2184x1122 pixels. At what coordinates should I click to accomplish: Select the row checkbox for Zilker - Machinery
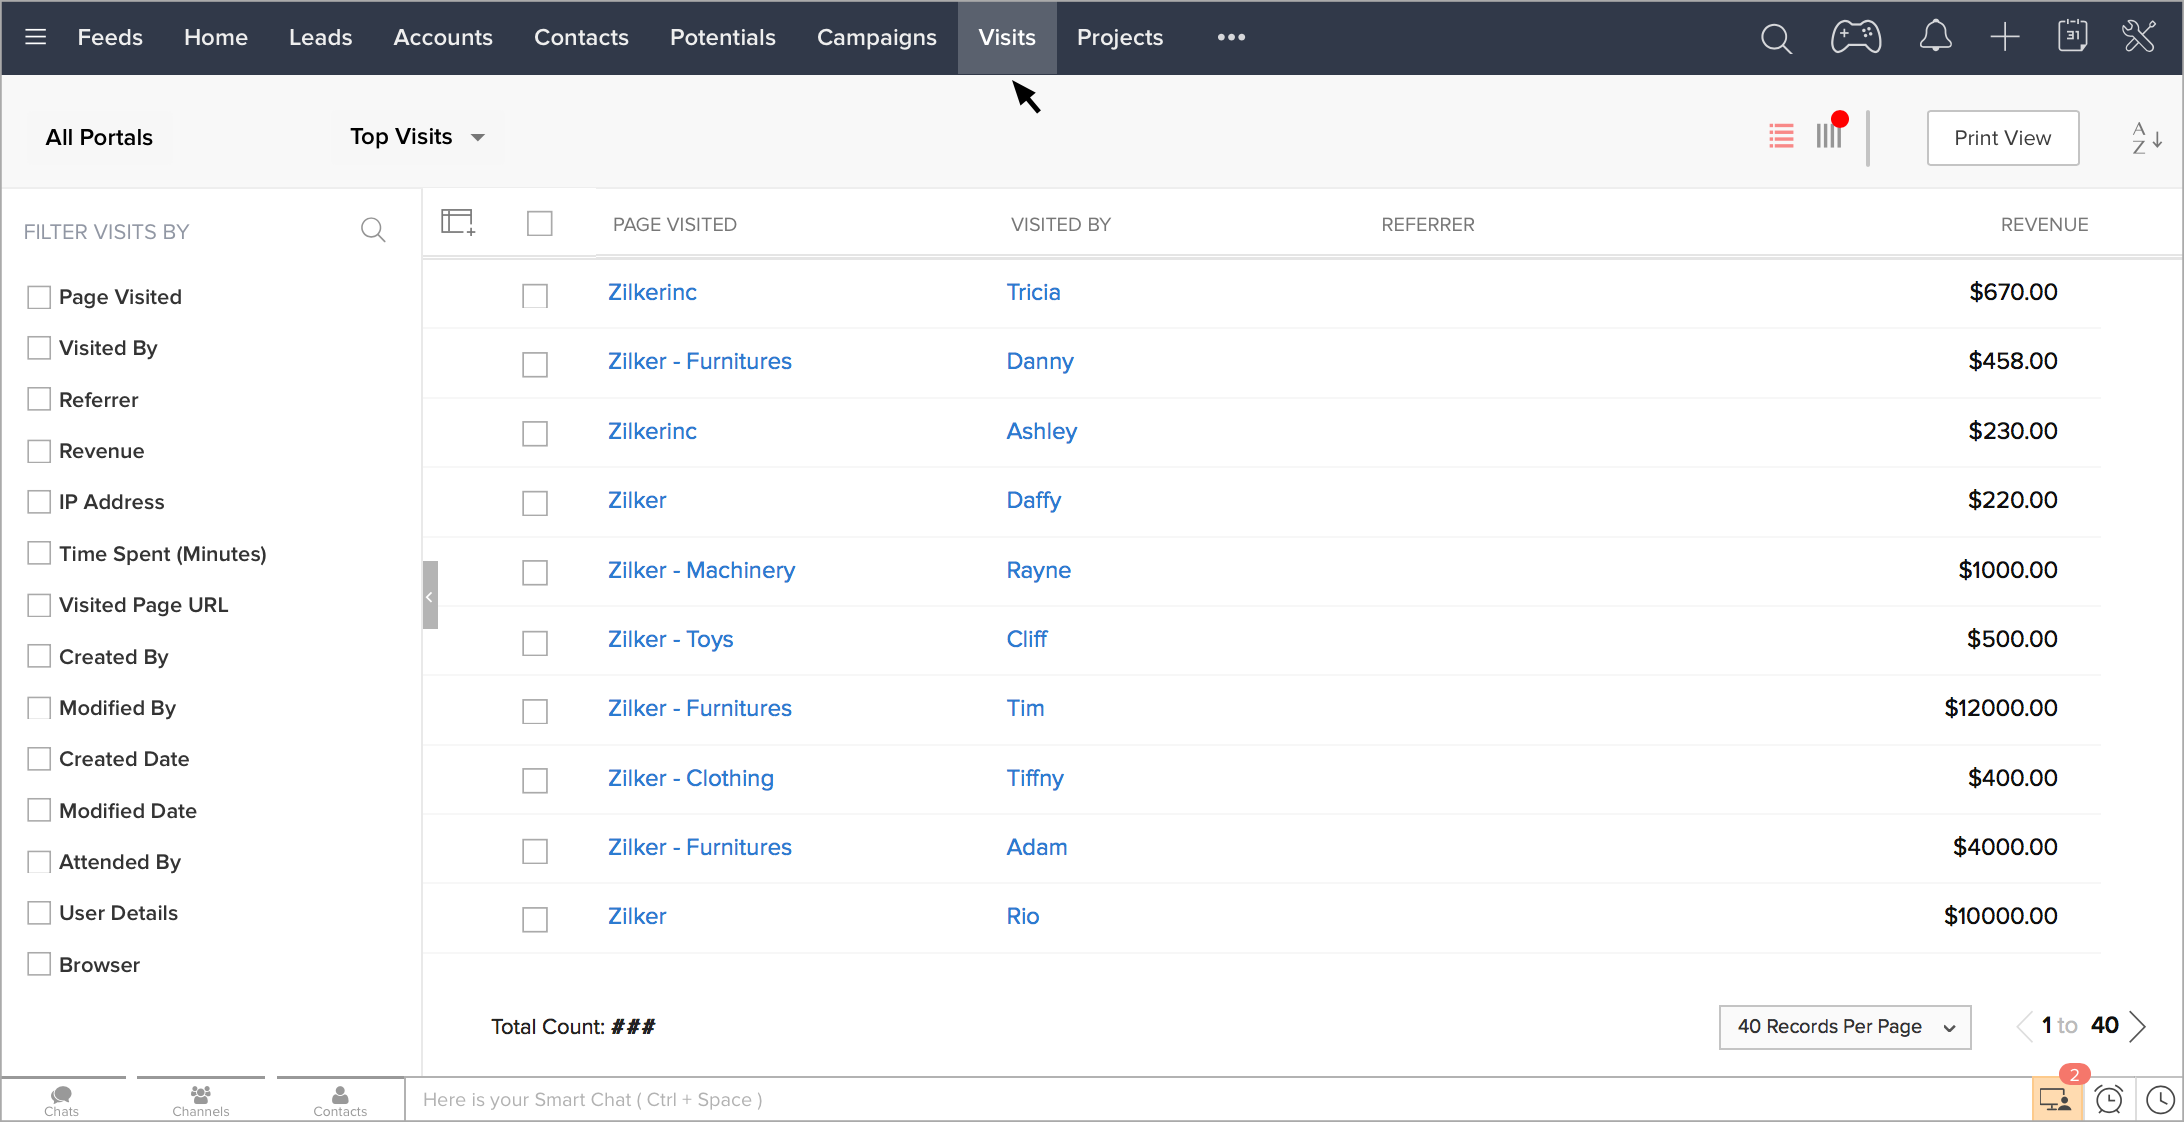tap(535, 572)
